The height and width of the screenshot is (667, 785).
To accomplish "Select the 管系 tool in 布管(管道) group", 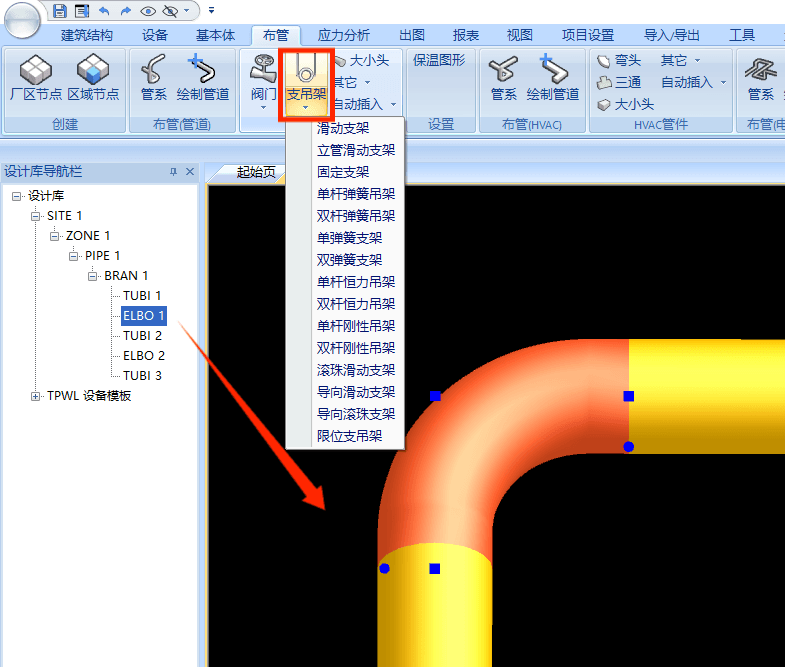I will point(153,78).
